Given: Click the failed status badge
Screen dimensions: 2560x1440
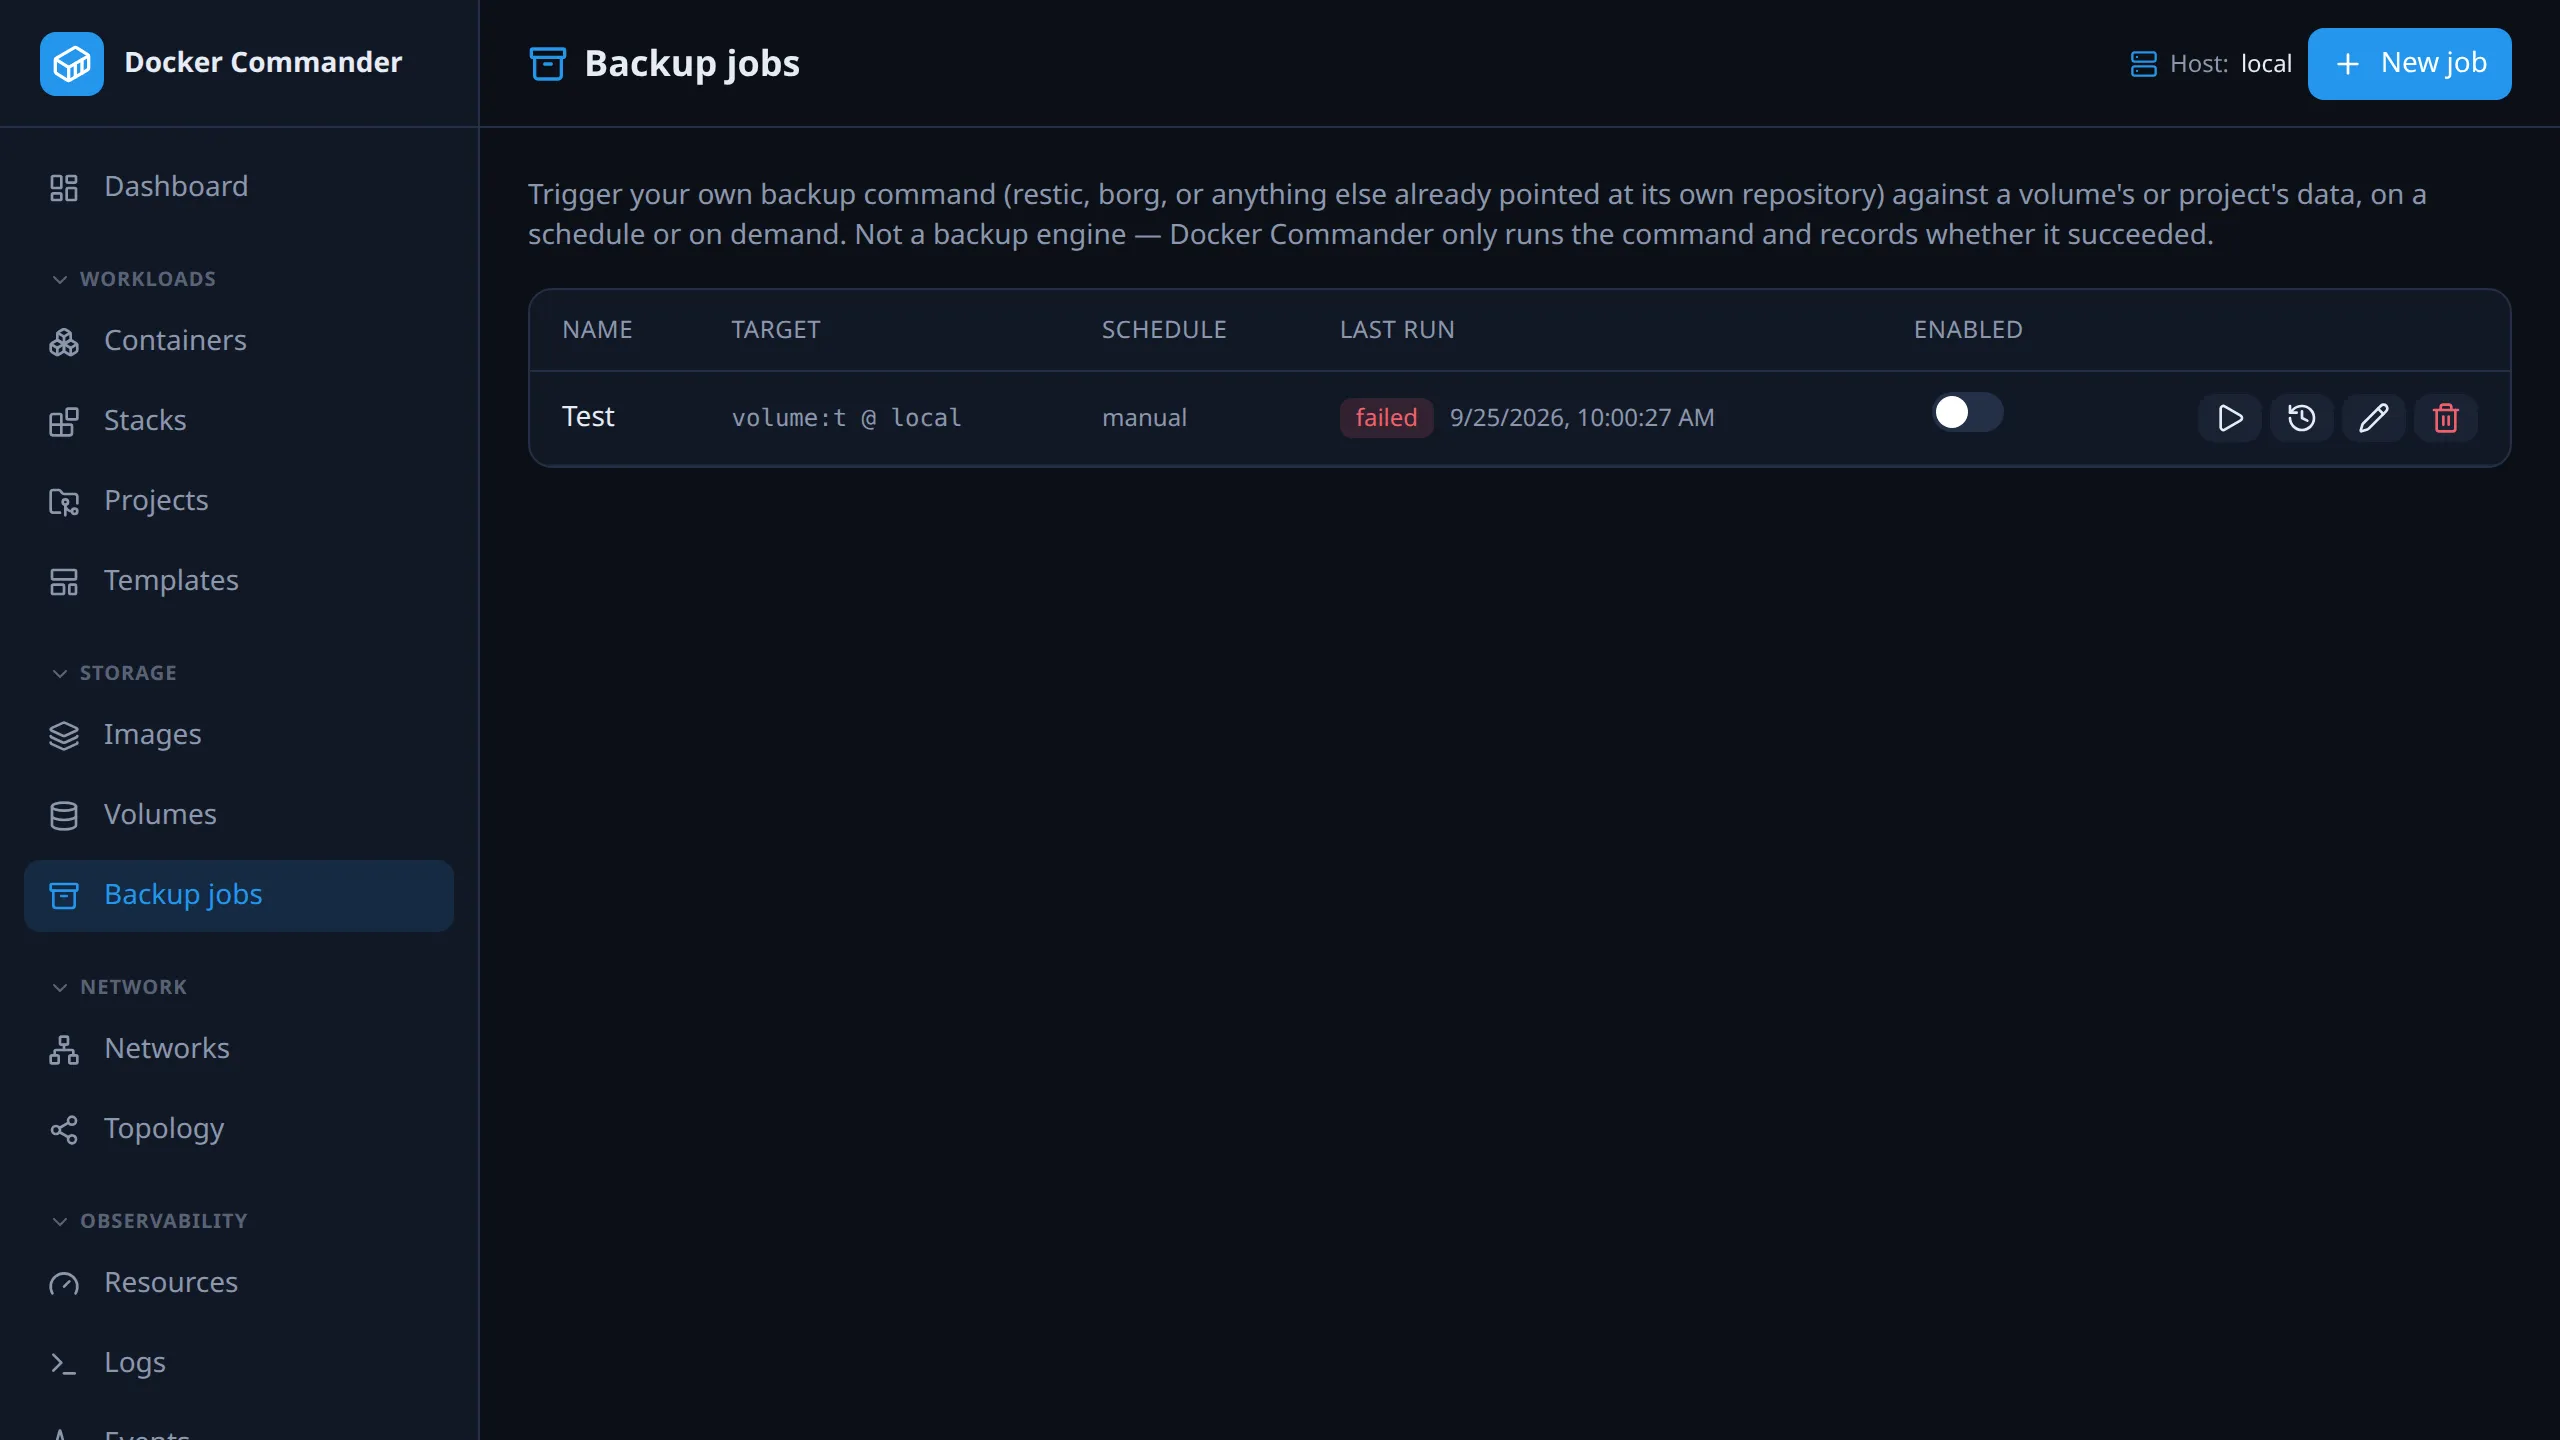Looking at the screenshot, I should coord(1386,418).
